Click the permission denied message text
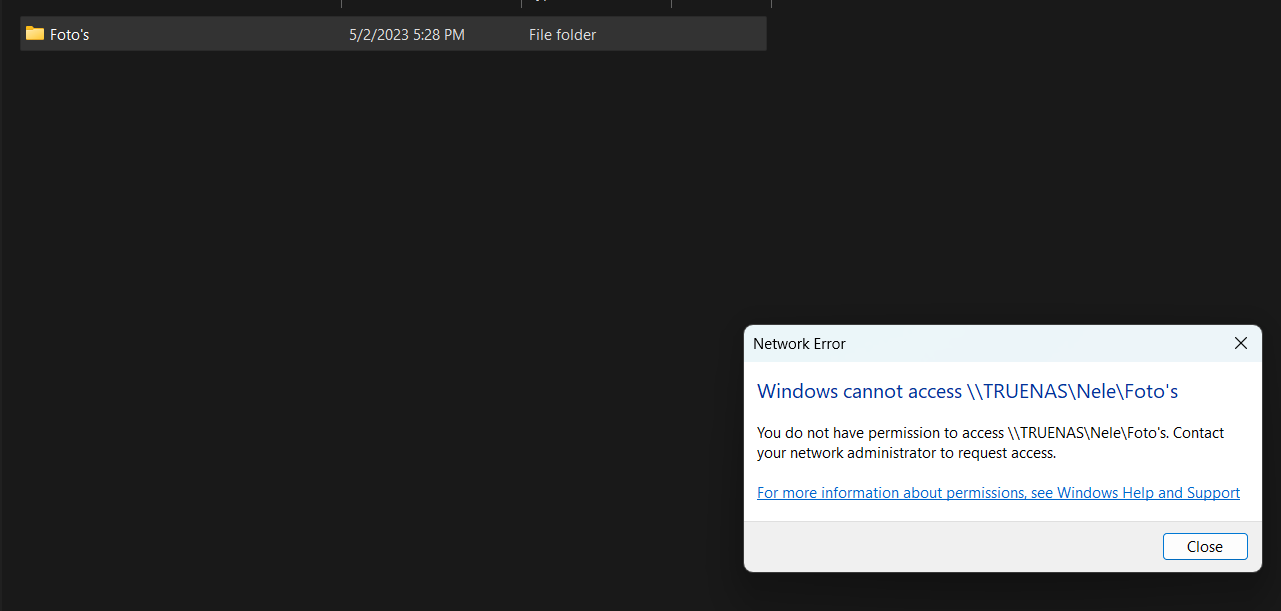Image resolution: width=1281 pixels, height=611 pixels. [x=991, y=443]
